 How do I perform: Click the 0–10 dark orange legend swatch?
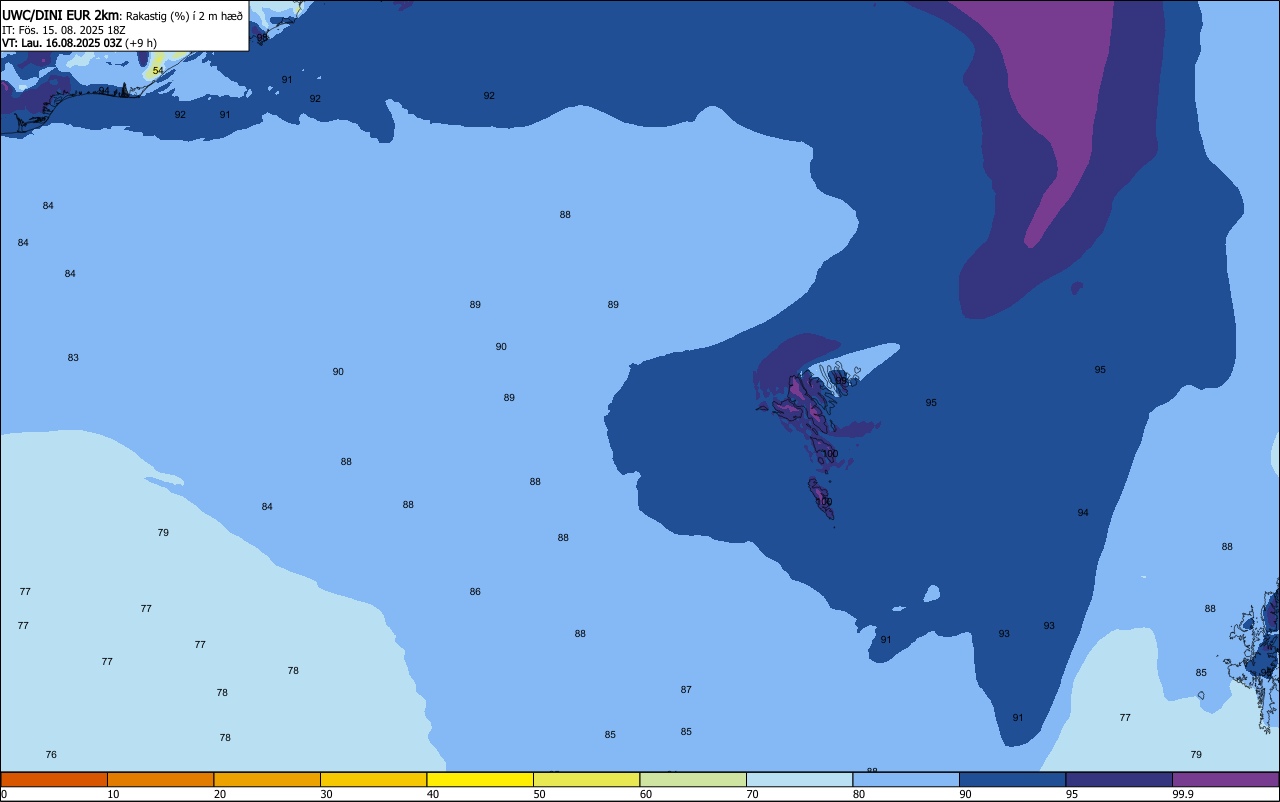point(54,779)
